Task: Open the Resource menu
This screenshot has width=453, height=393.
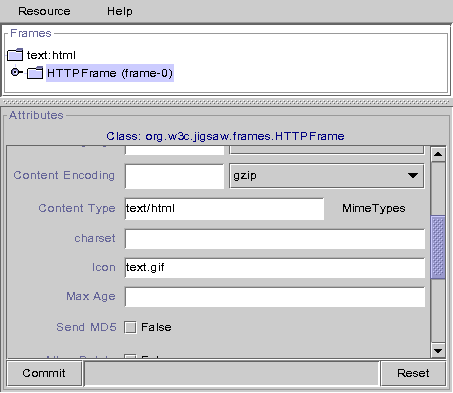Action: point(44,11)
